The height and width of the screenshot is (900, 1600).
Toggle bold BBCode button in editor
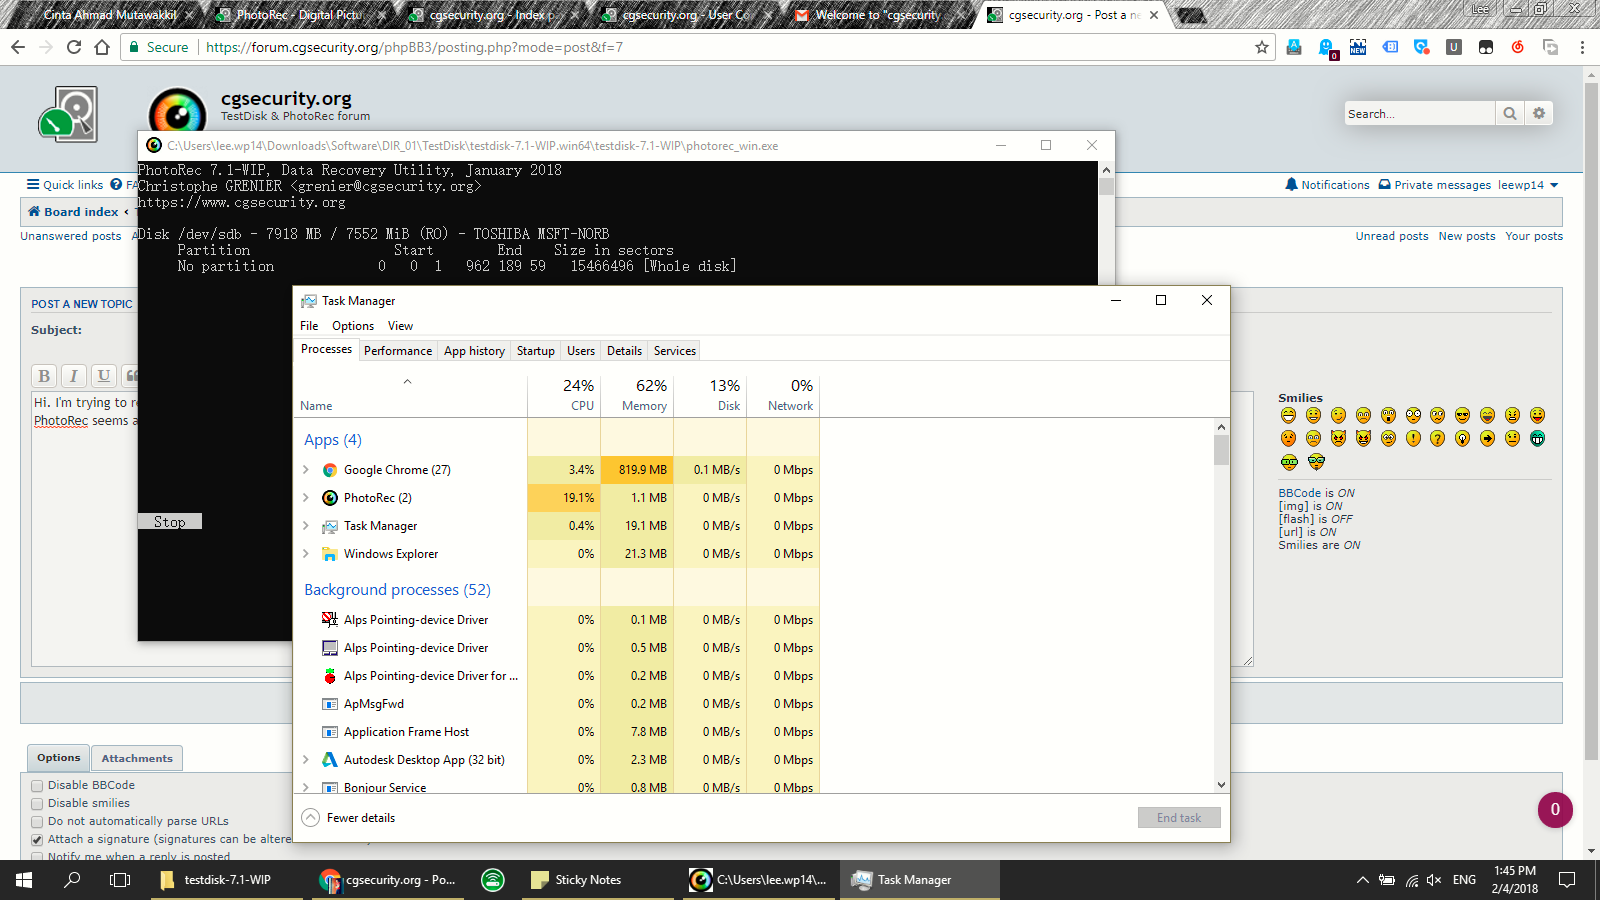pyautogui.click(x=44, y=376)
